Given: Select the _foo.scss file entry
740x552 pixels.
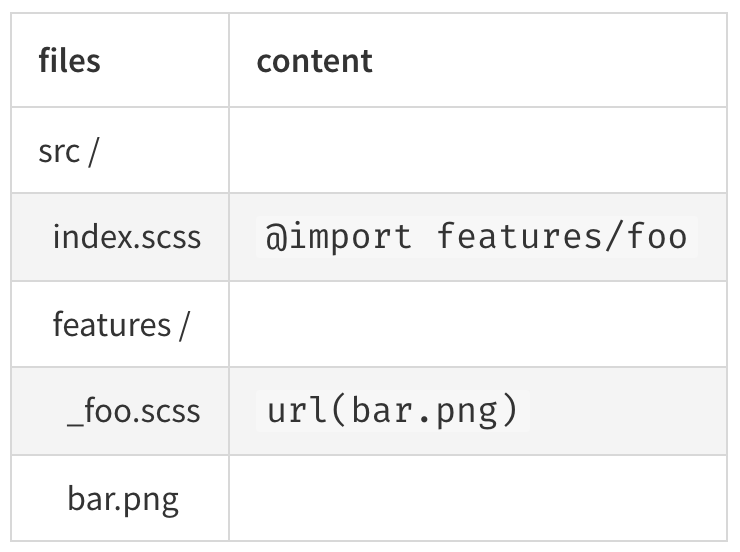Looking at the screenshot, I should [x=133, y=411].
